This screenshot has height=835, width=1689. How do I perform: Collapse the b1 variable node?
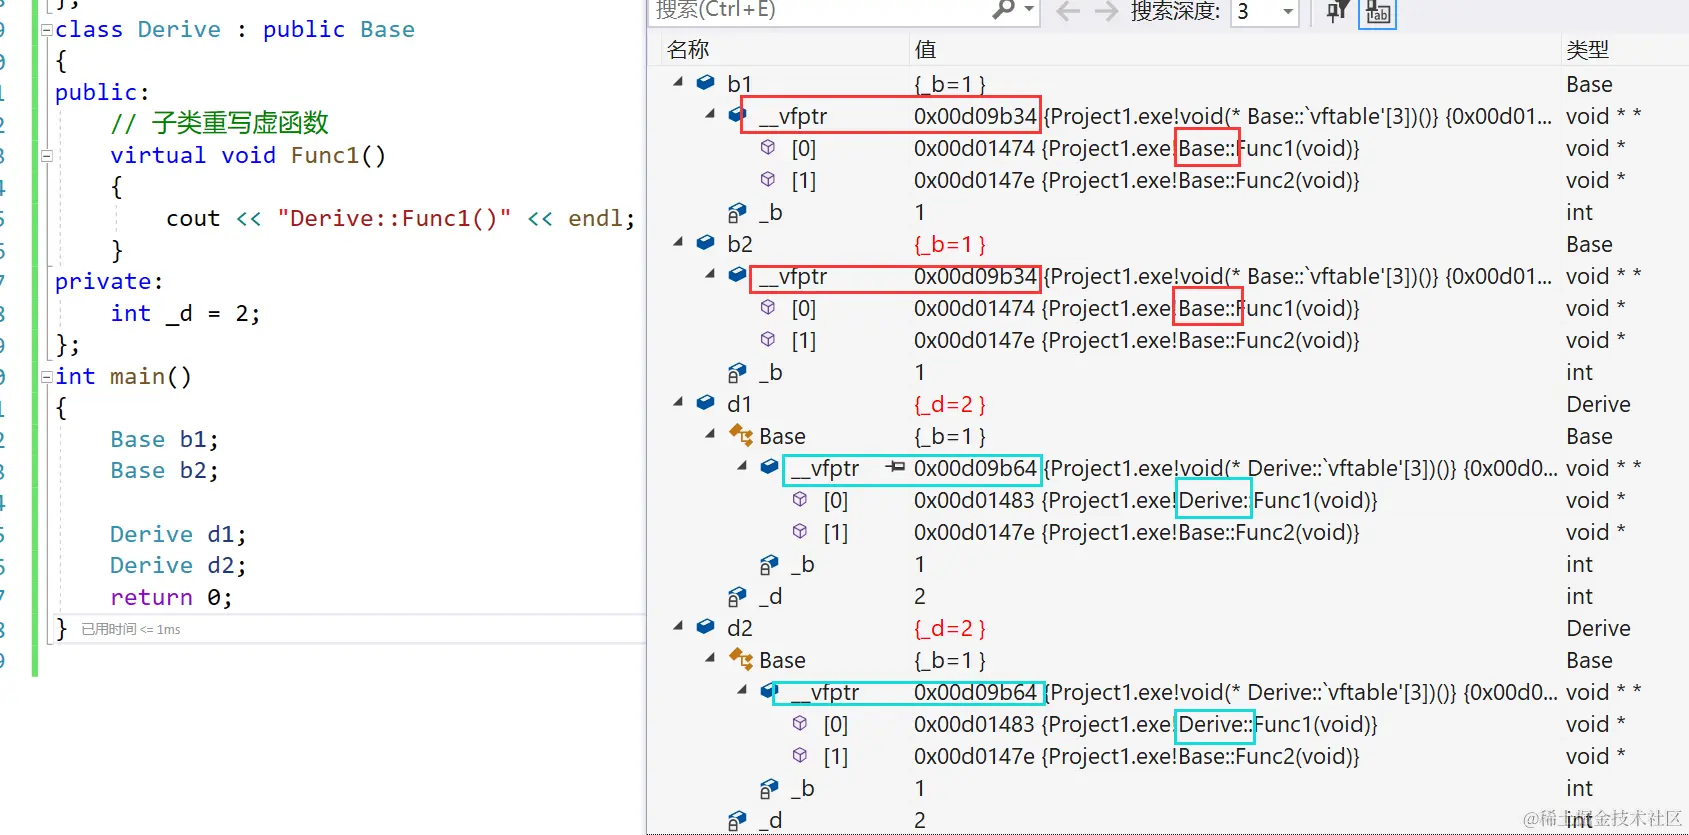pos(679,81)
